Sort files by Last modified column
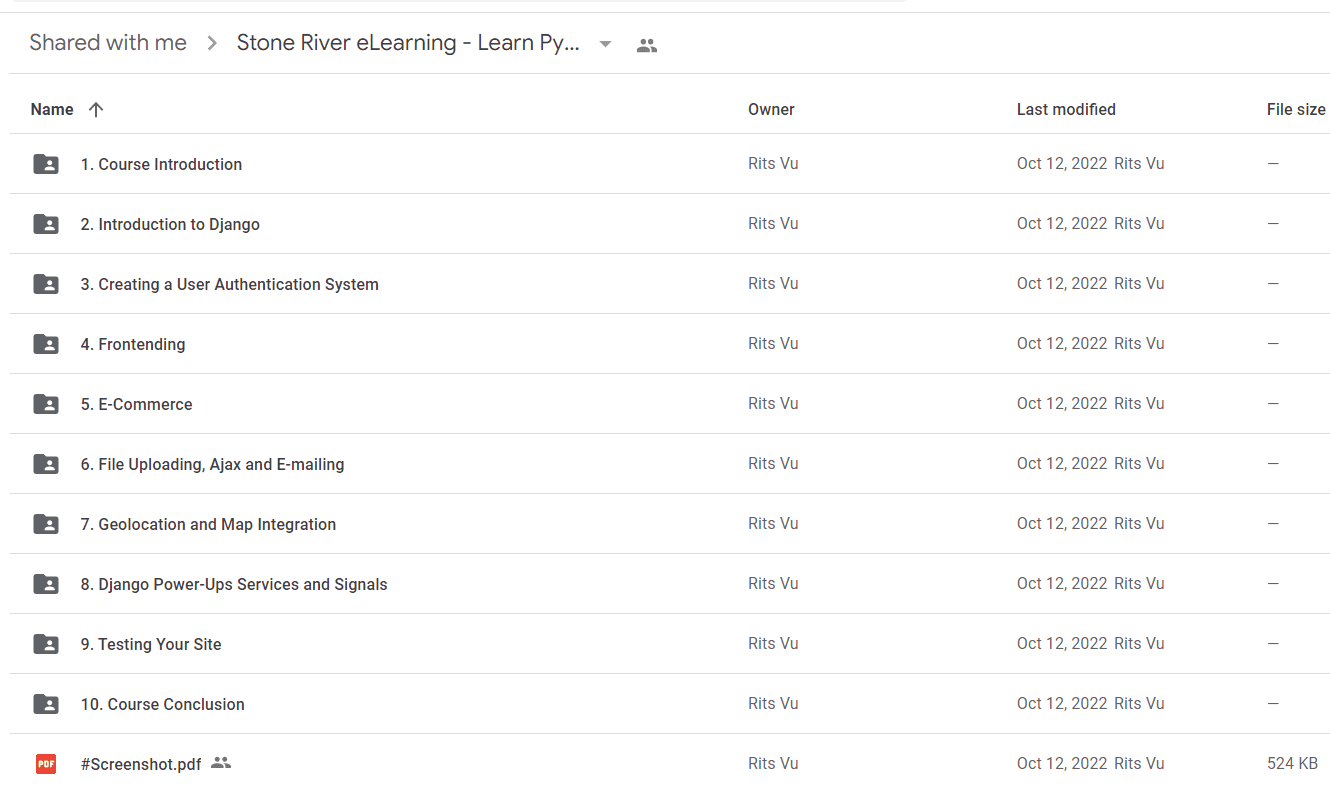1330x785 pixels. [1066, 110]
